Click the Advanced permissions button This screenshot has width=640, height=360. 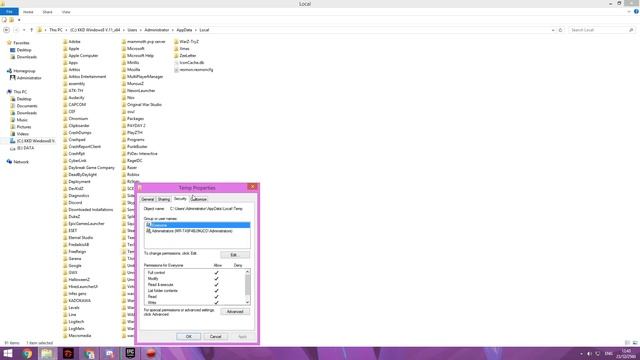coord(235,311)
